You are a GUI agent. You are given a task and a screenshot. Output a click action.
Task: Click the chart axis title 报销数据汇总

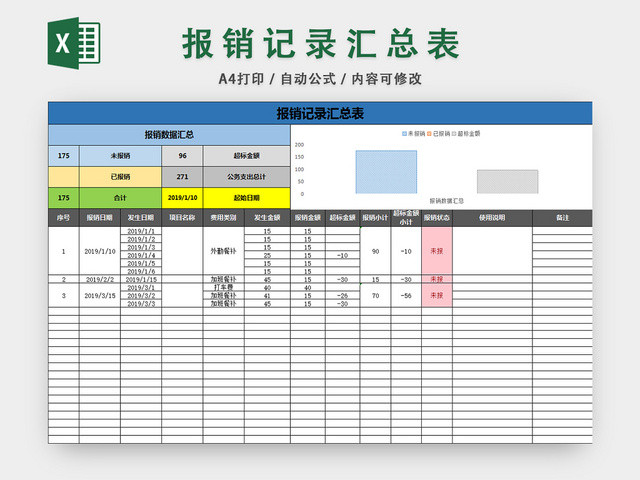447,201
